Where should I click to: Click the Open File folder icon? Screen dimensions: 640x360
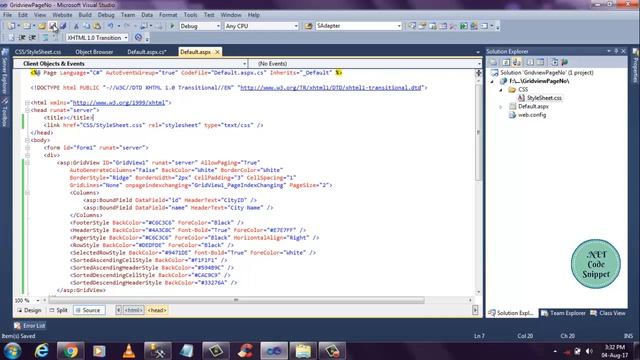click(x=42, y=26)
